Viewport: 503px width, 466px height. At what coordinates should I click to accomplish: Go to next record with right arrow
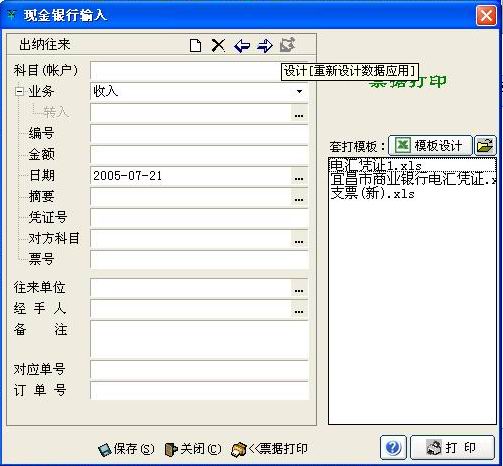(265, 45)
